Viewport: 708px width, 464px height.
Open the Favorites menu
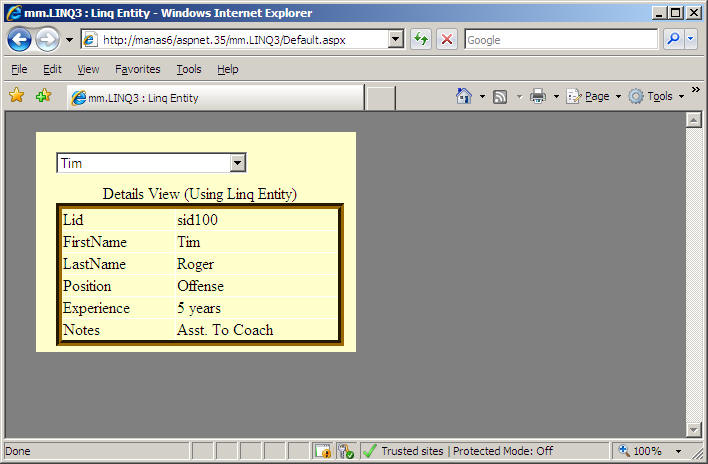138,69
